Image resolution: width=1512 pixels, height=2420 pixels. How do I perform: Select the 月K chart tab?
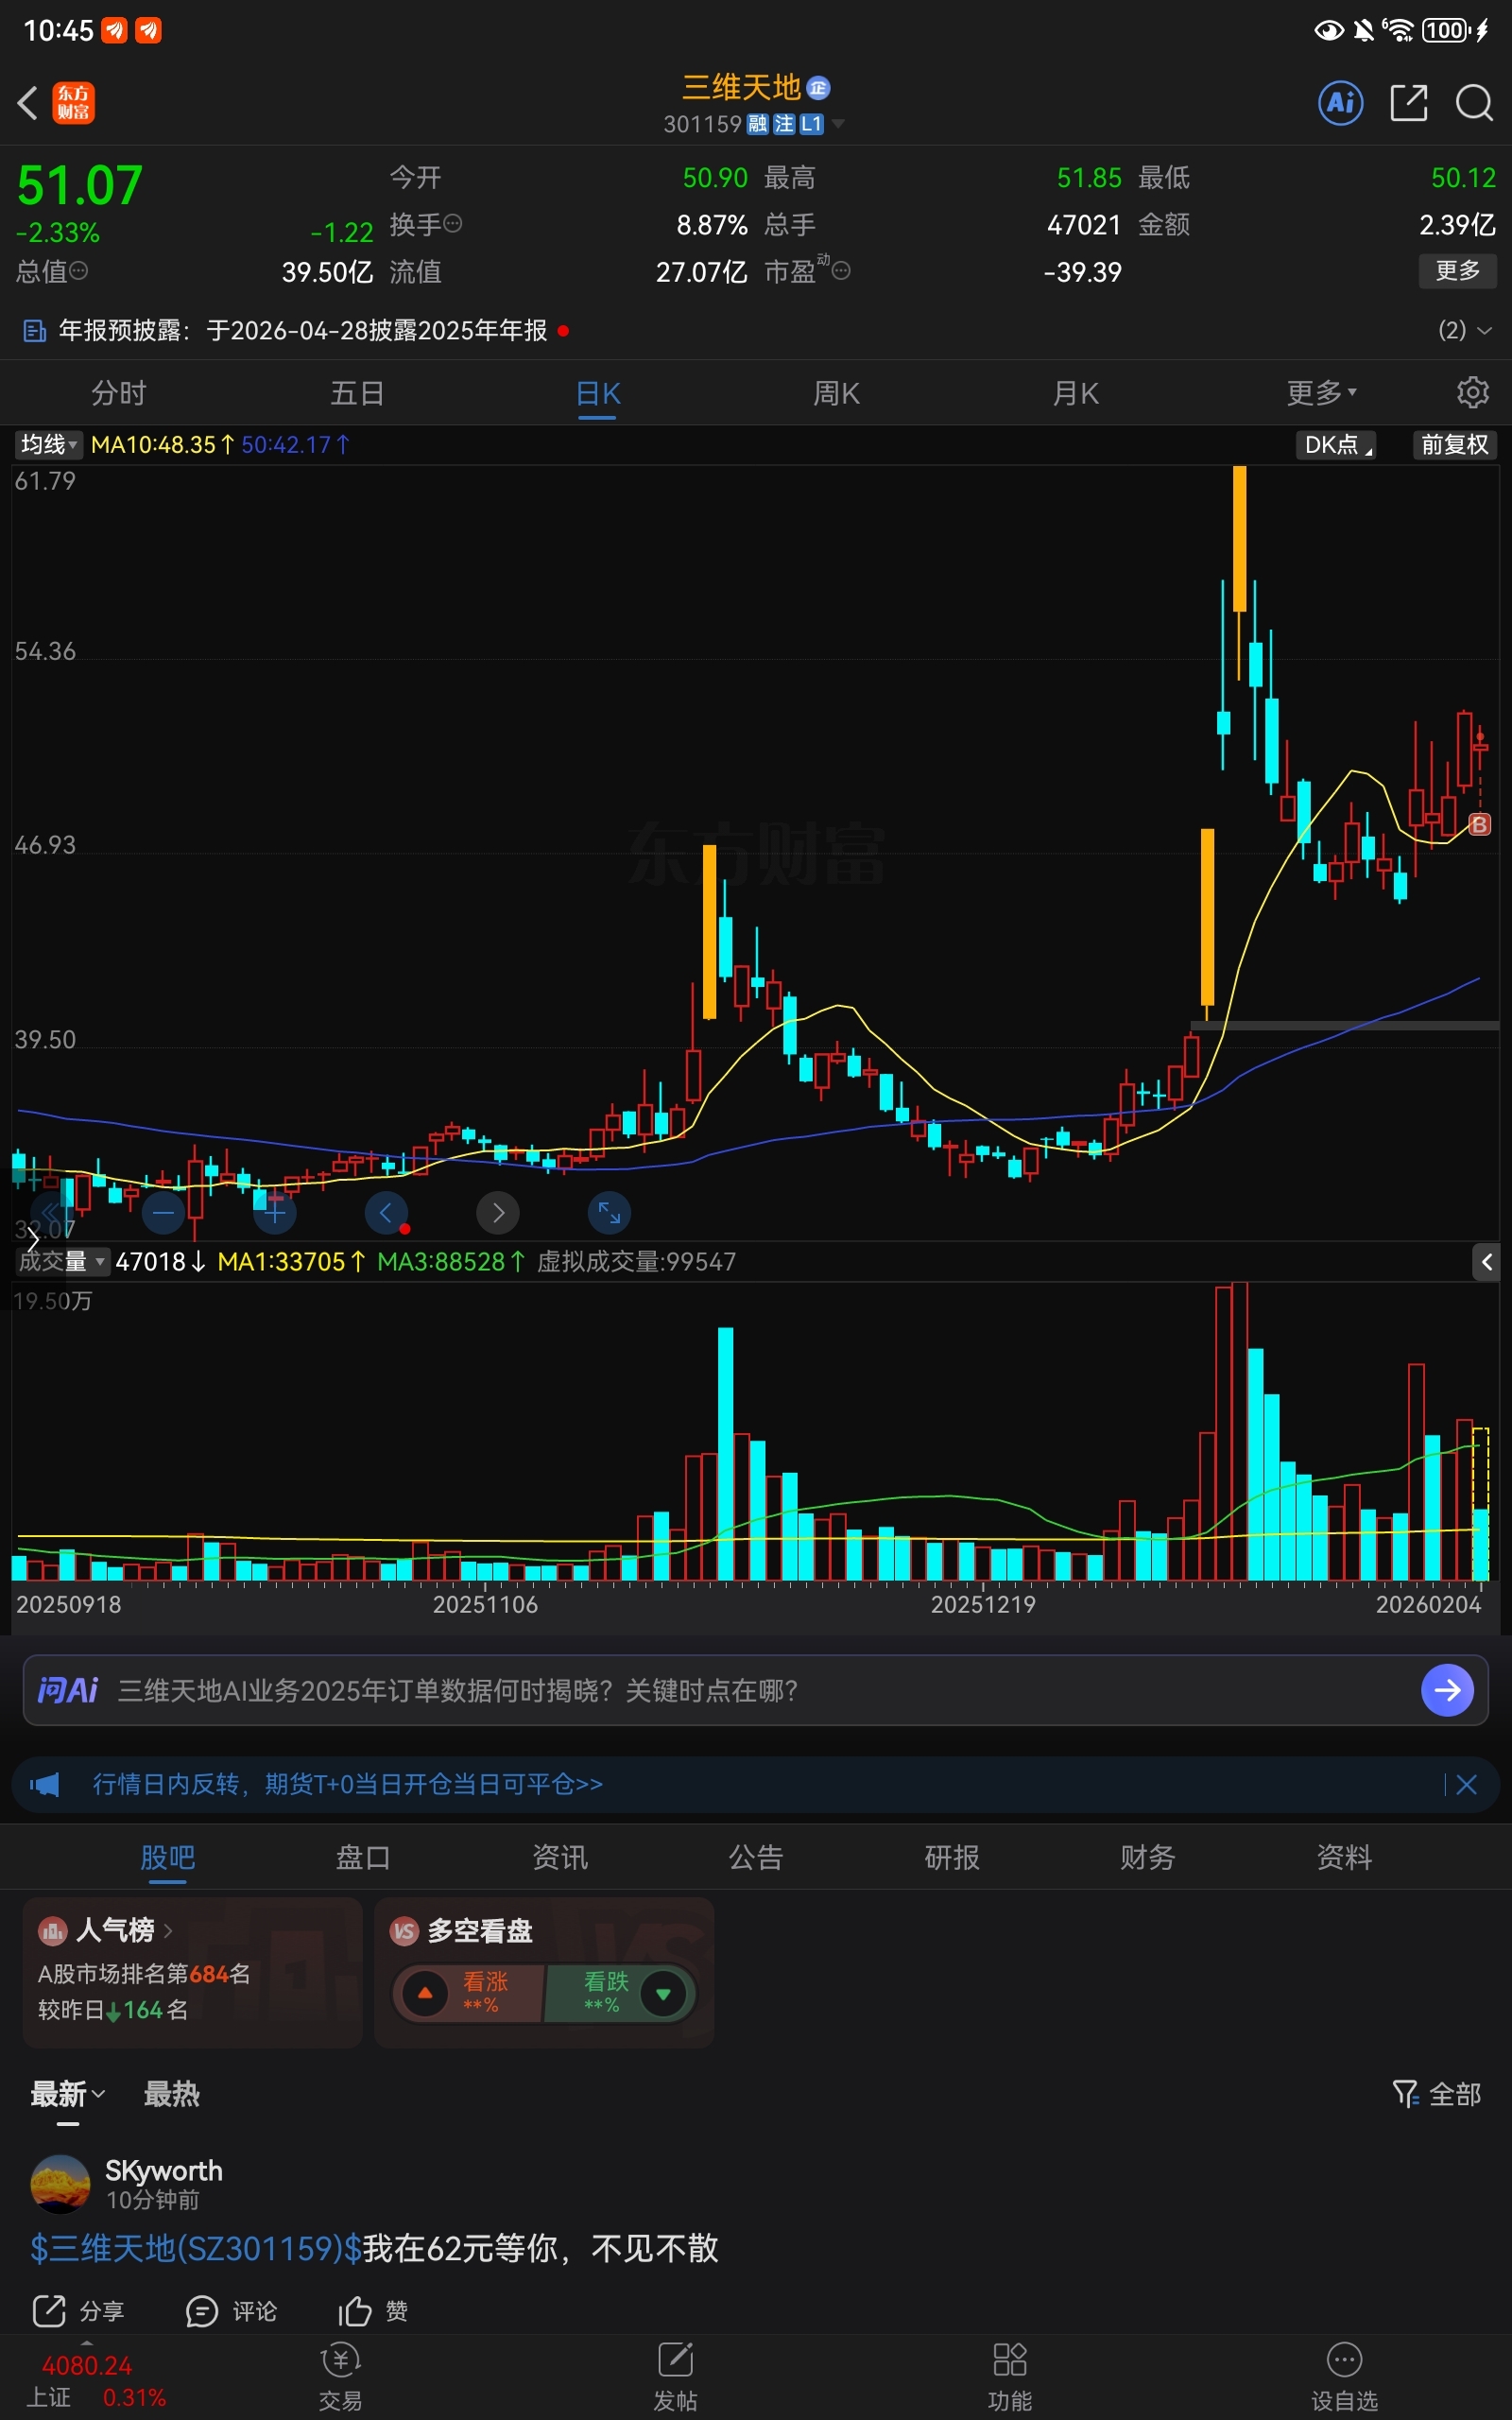pyautogui.click(x=1075, y=392)
